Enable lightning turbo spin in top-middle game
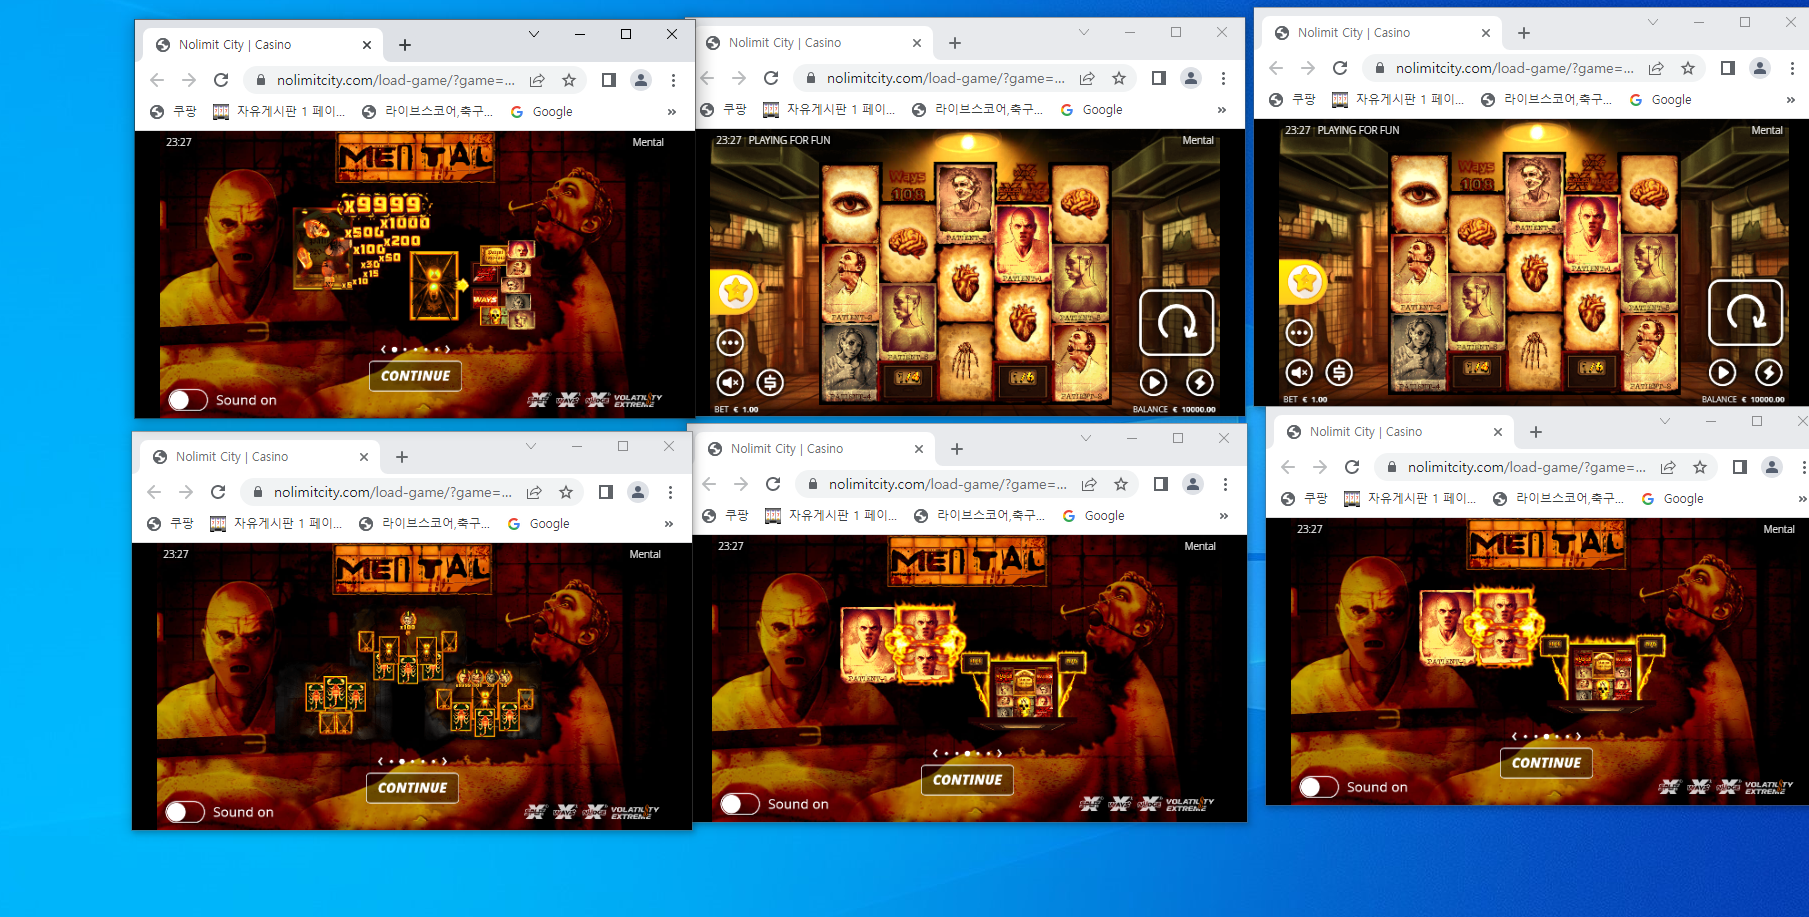This screenshot has width=1809, height=917. pyautogui.click(x=1200, y=382)
